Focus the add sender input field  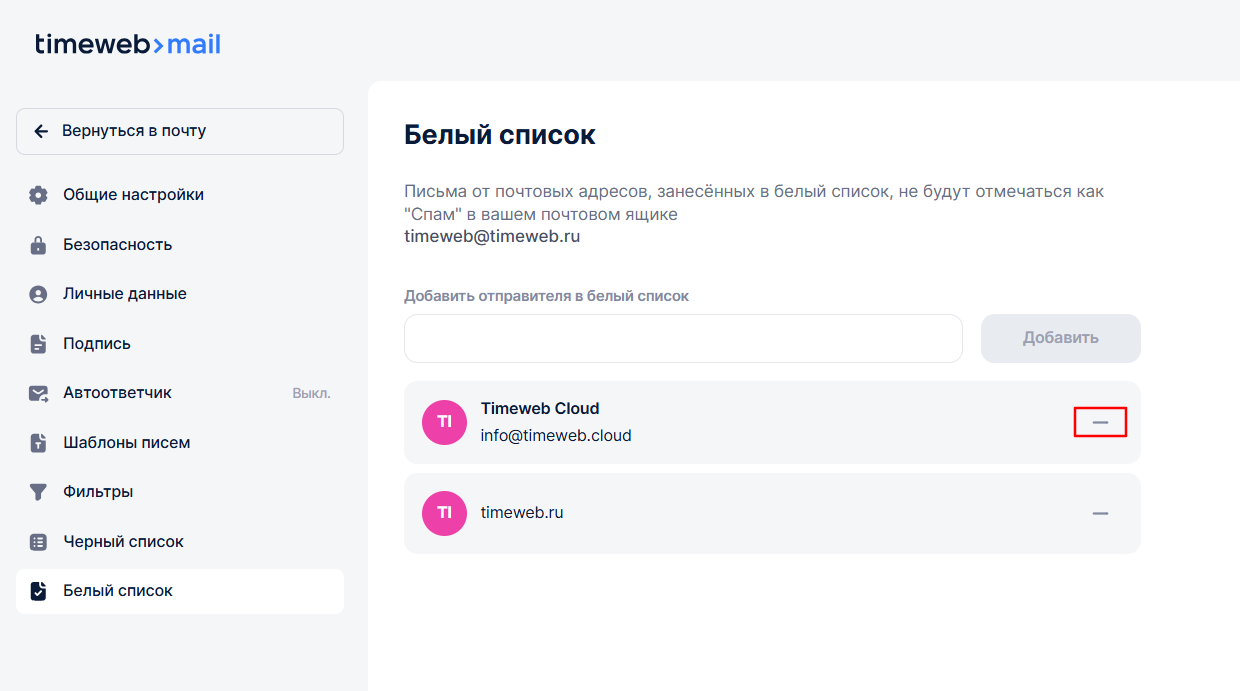pyautogui.click(x=683, y=338)
